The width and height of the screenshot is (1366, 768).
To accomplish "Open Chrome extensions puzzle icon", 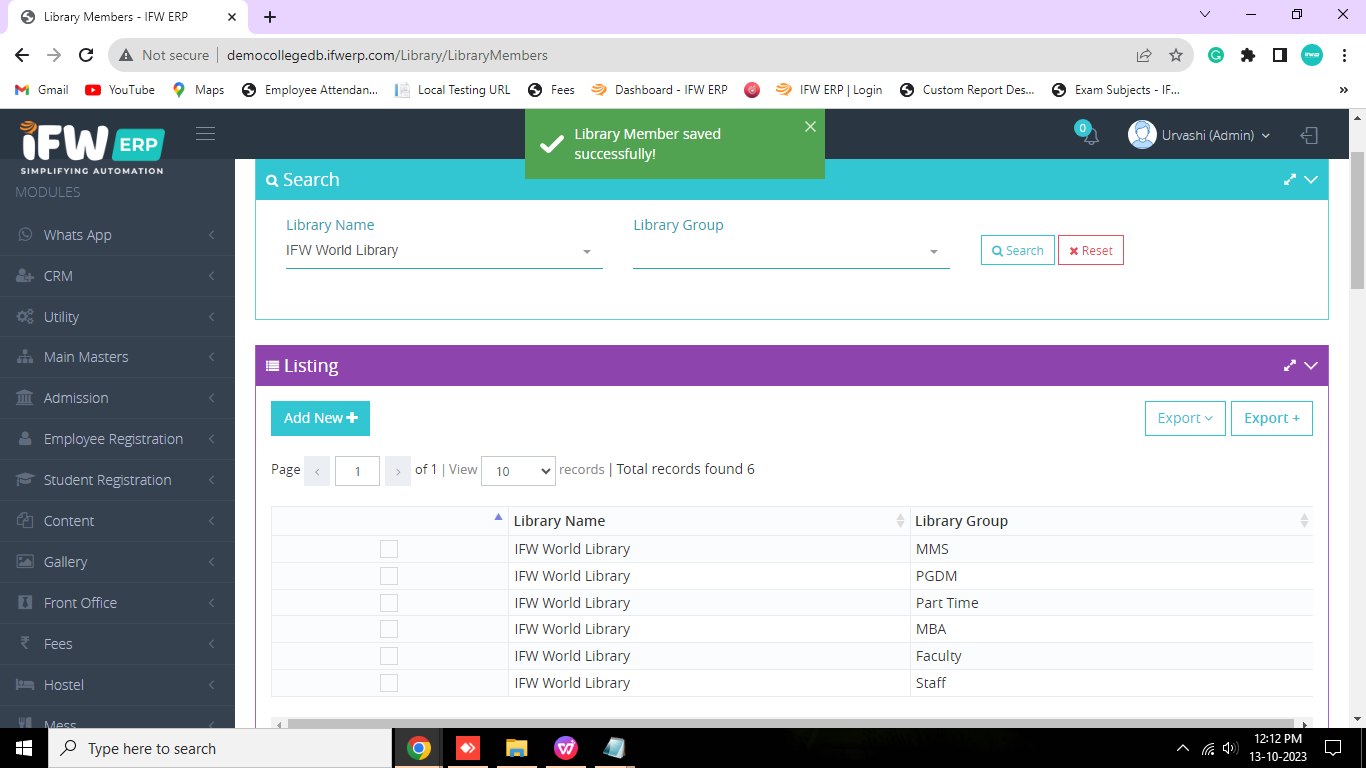I will pyautogui.click(x=1248, y=55).
